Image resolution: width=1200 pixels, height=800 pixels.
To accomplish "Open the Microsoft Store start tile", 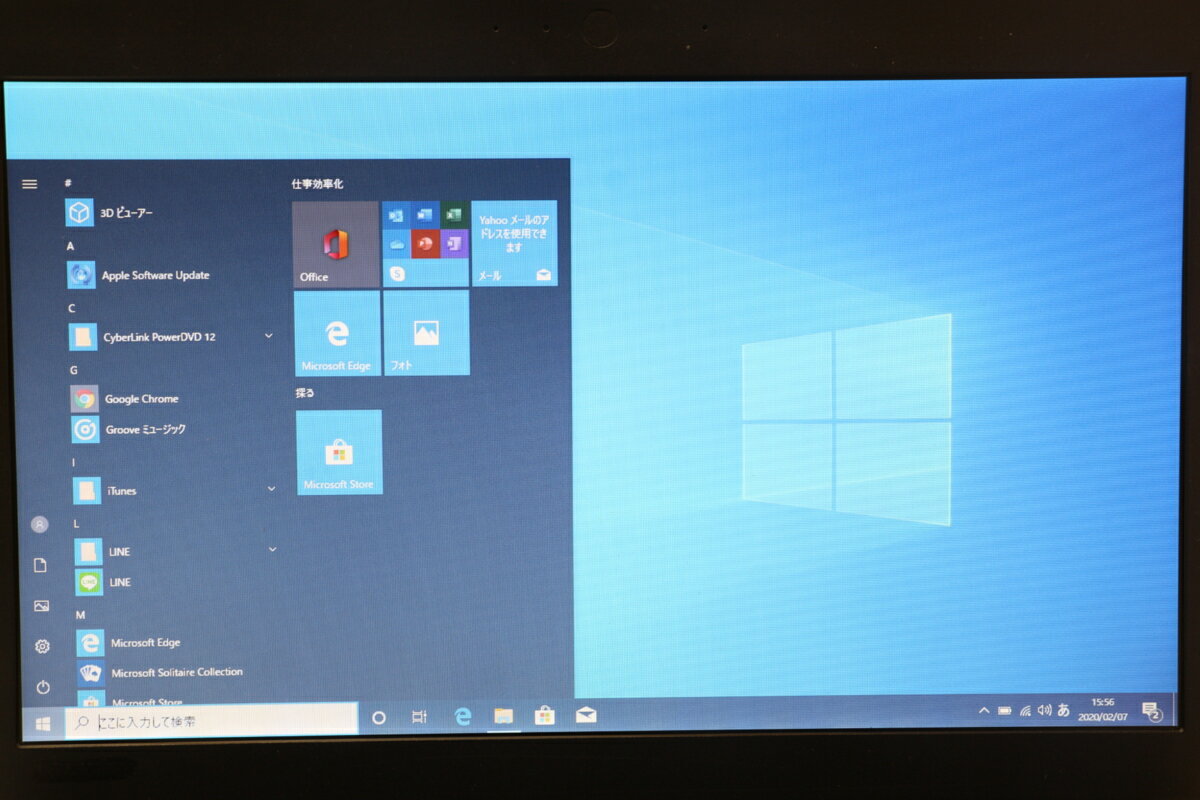I will coord(339,452).
